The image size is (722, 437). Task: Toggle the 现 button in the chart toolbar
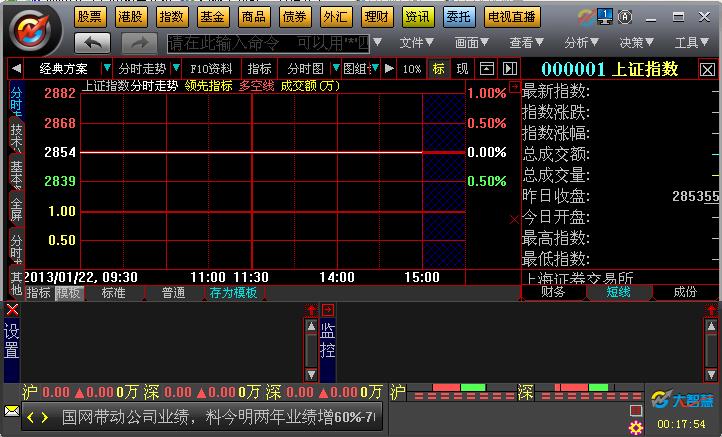(x=462, y=69)
